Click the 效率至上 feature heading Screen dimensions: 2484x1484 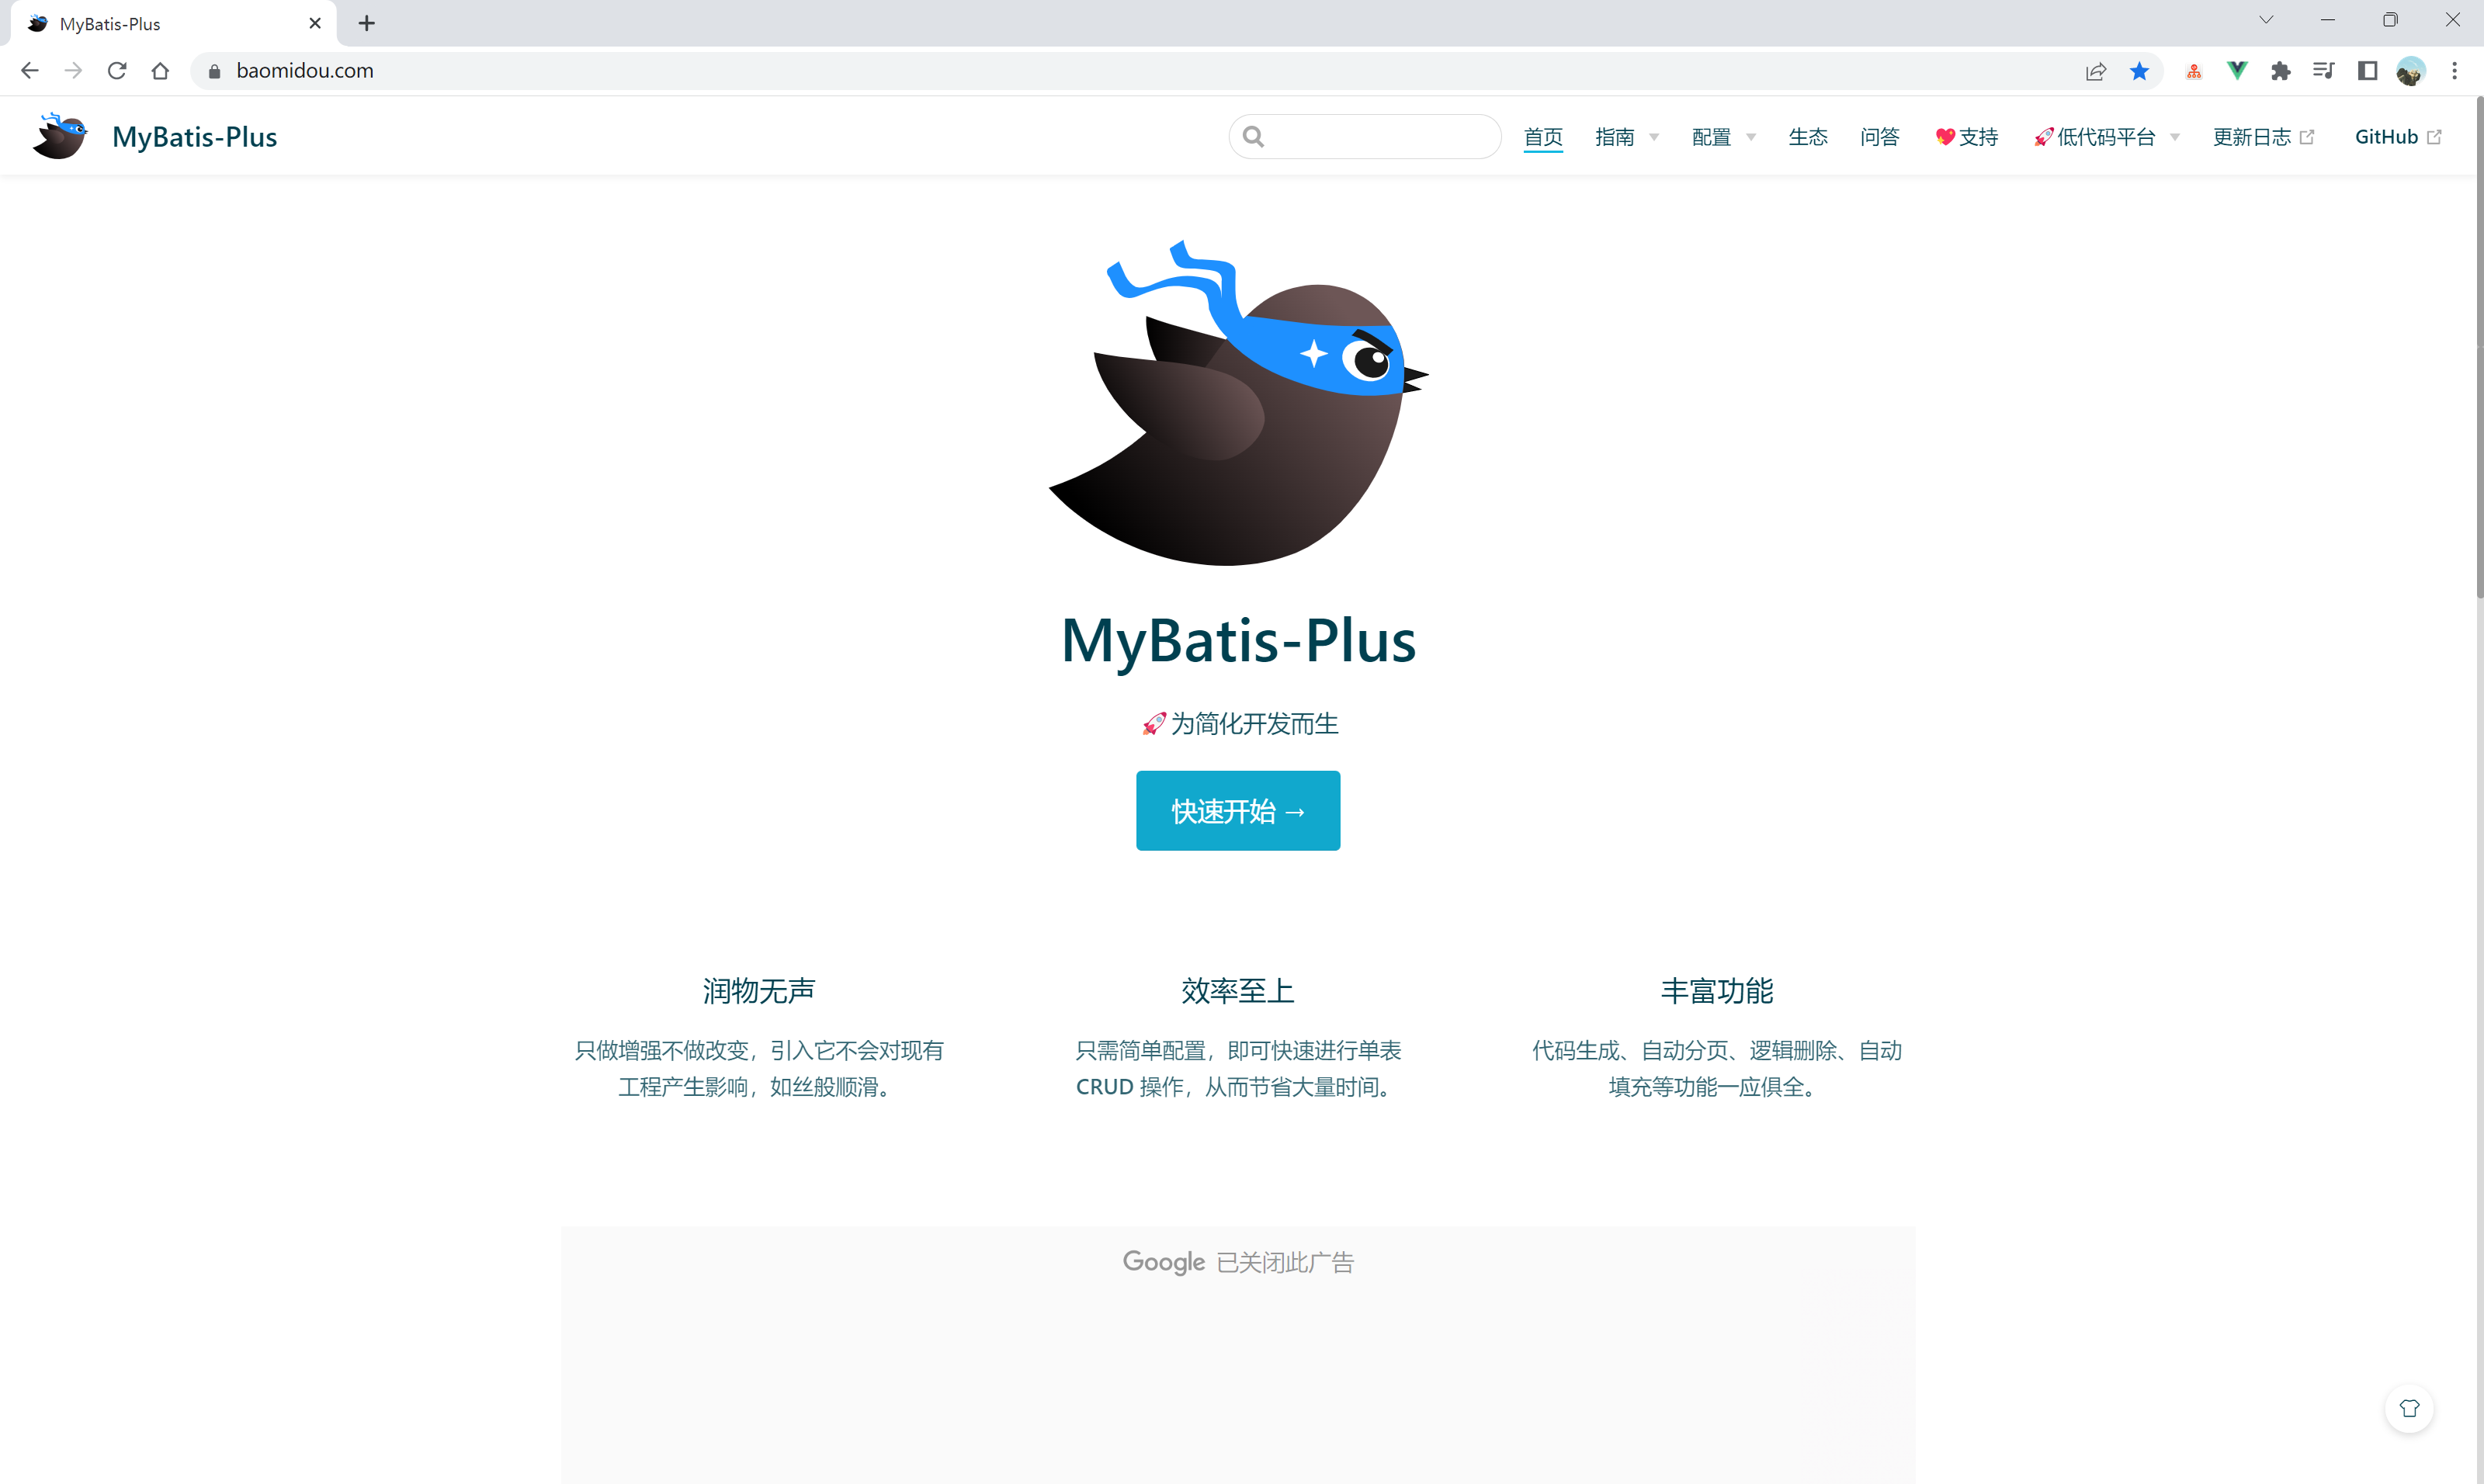pos(1238,991)
